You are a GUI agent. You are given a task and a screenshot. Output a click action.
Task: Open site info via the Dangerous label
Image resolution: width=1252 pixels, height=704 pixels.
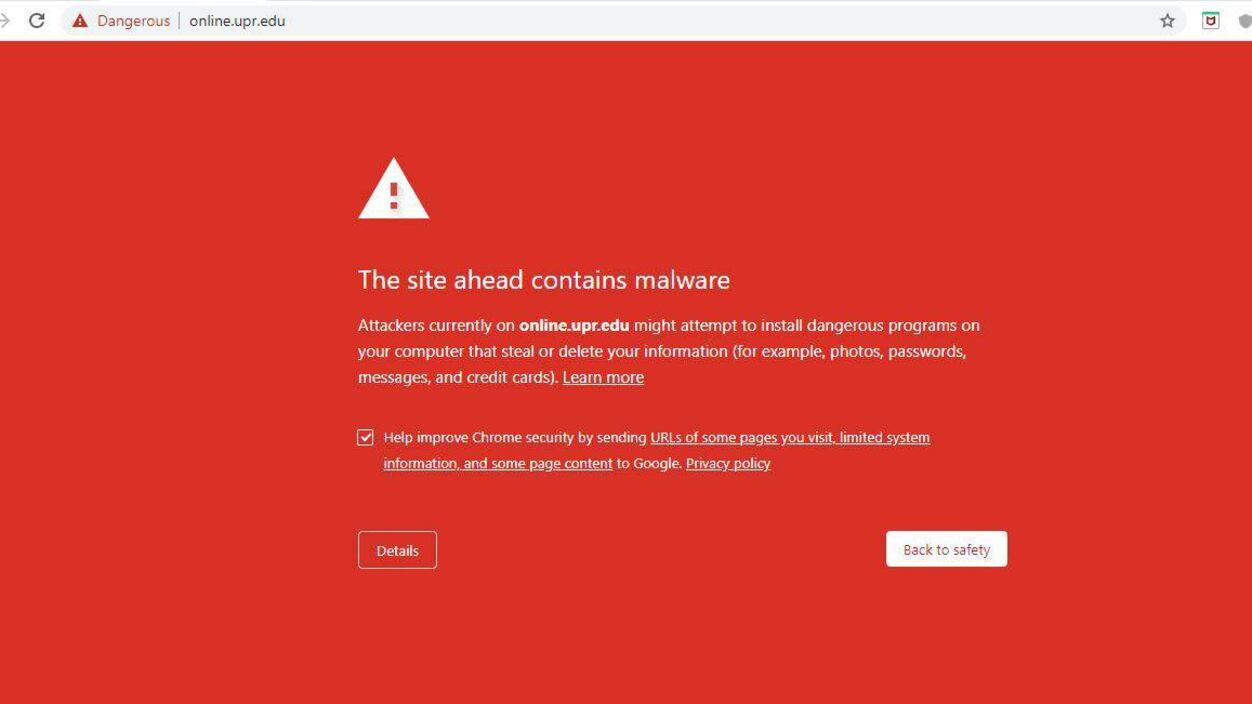133,21
